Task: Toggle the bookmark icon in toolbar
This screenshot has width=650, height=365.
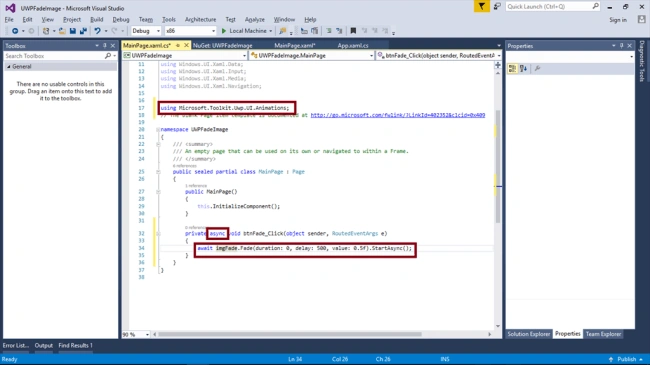Action: tap(353, 31)
